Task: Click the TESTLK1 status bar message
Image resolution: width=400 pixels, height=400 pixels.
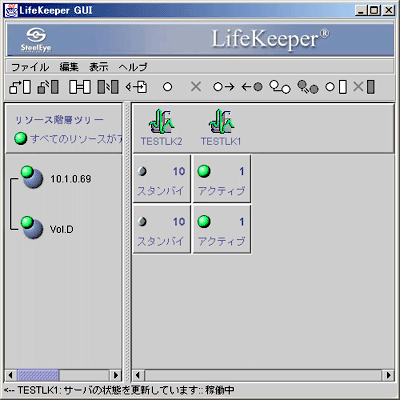Action: 119,390
